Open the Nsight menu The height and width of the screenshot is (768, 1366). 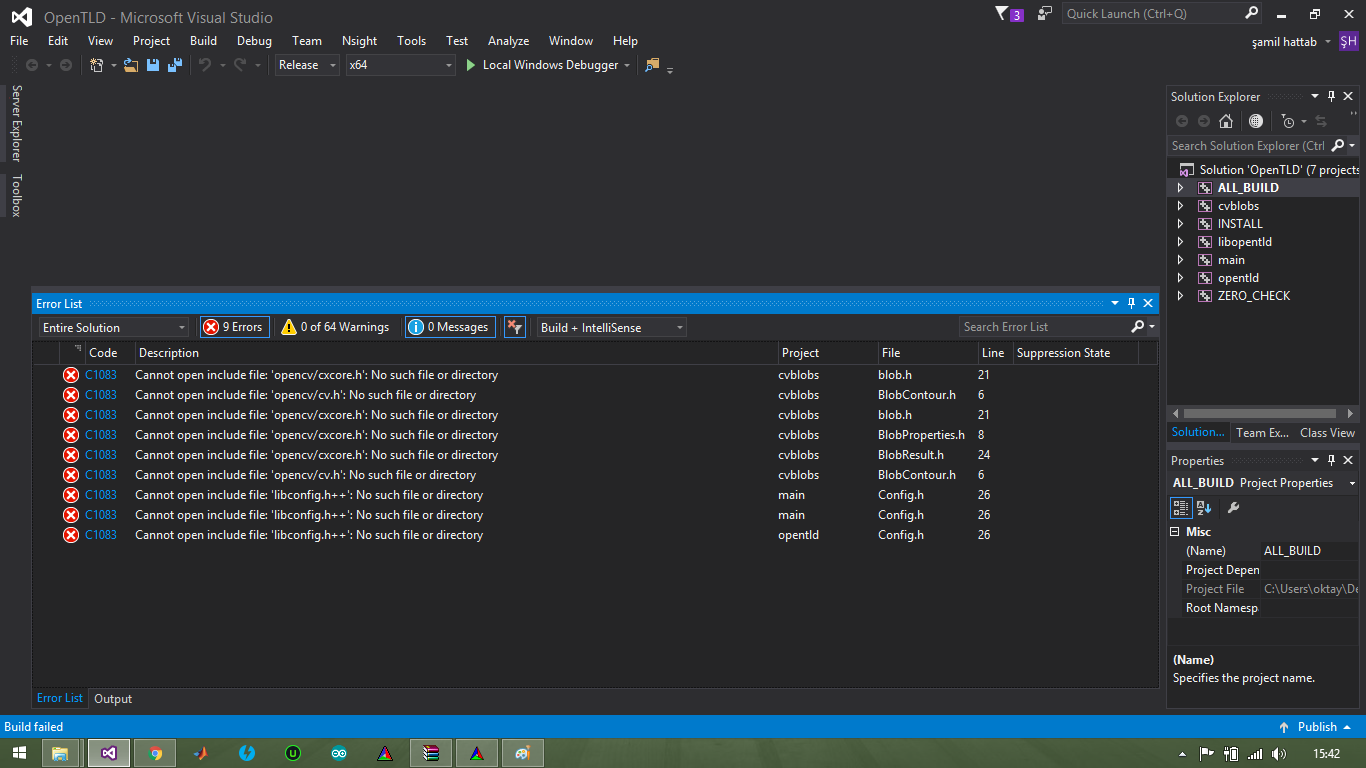coord(359,41)
